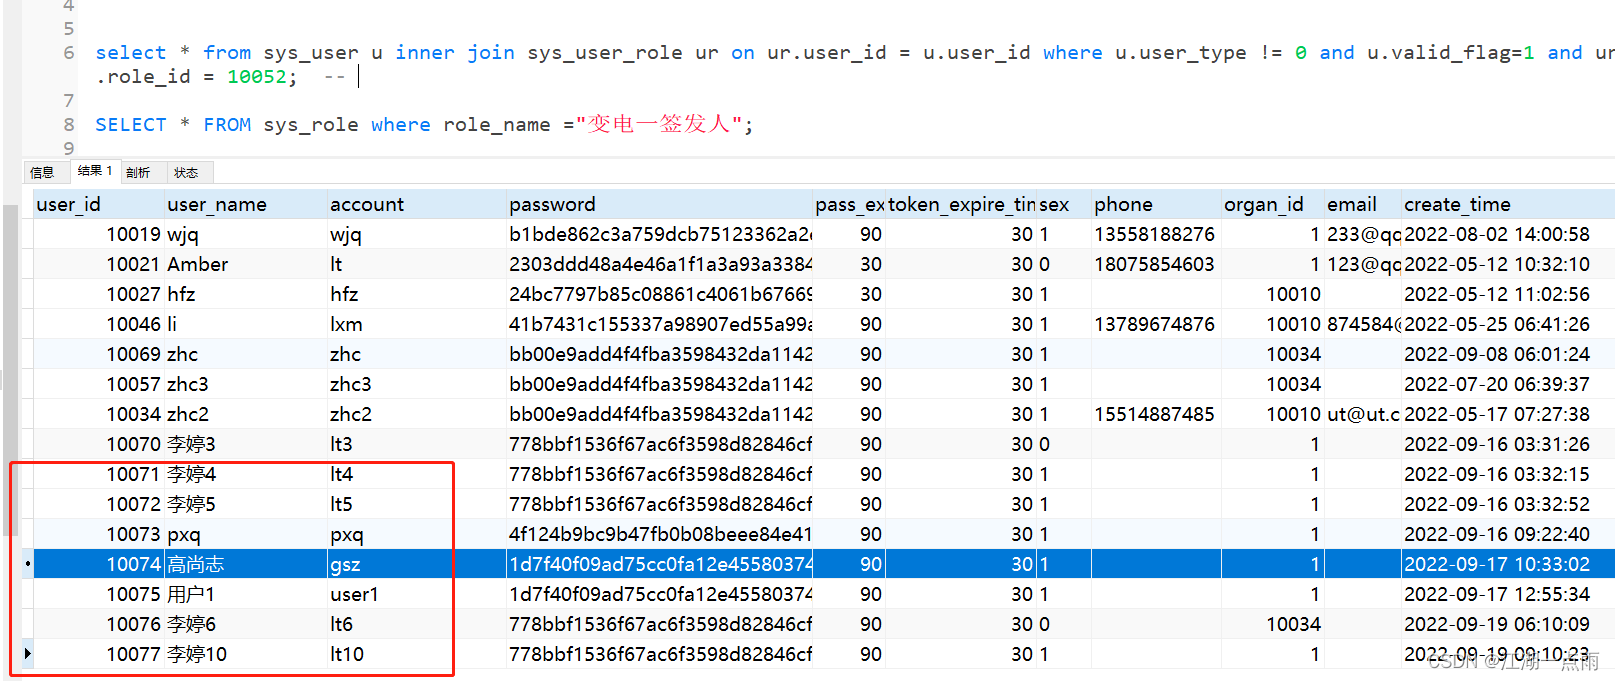
Task: Select user_name cell wjq
Action: coord(245,234)
